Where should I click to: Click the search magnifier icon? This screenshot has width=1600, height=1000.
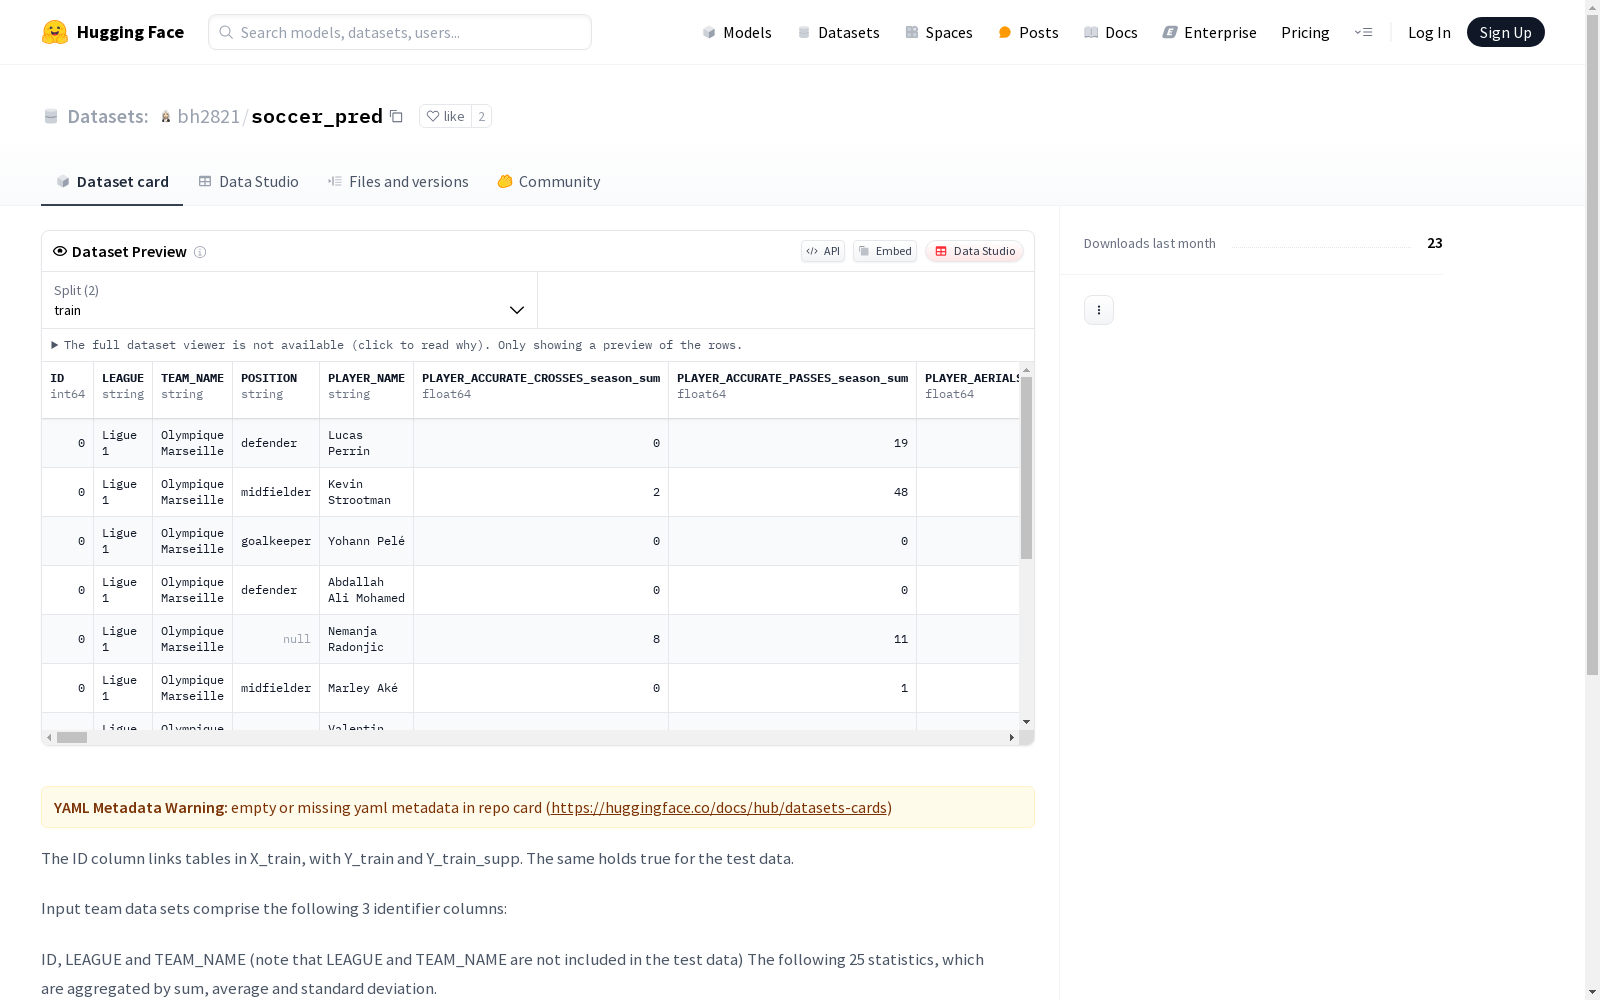pos(226,32)
